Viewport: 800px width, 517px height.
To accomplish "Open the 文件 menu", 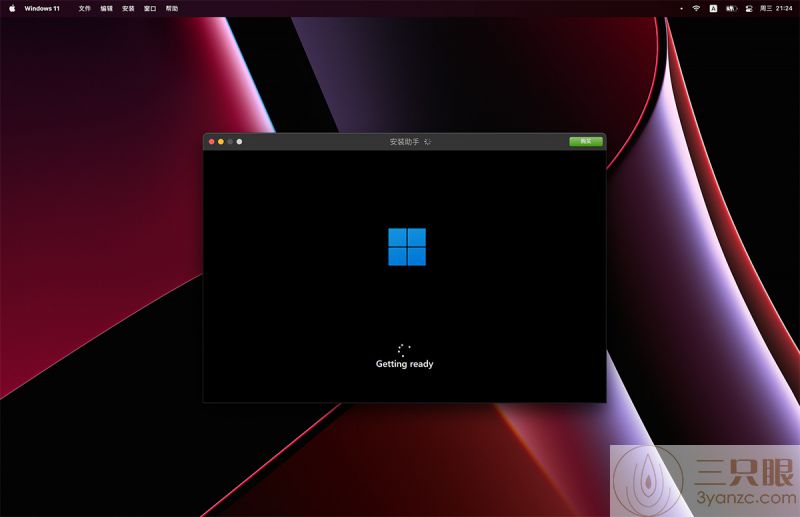I will [85, 8].
